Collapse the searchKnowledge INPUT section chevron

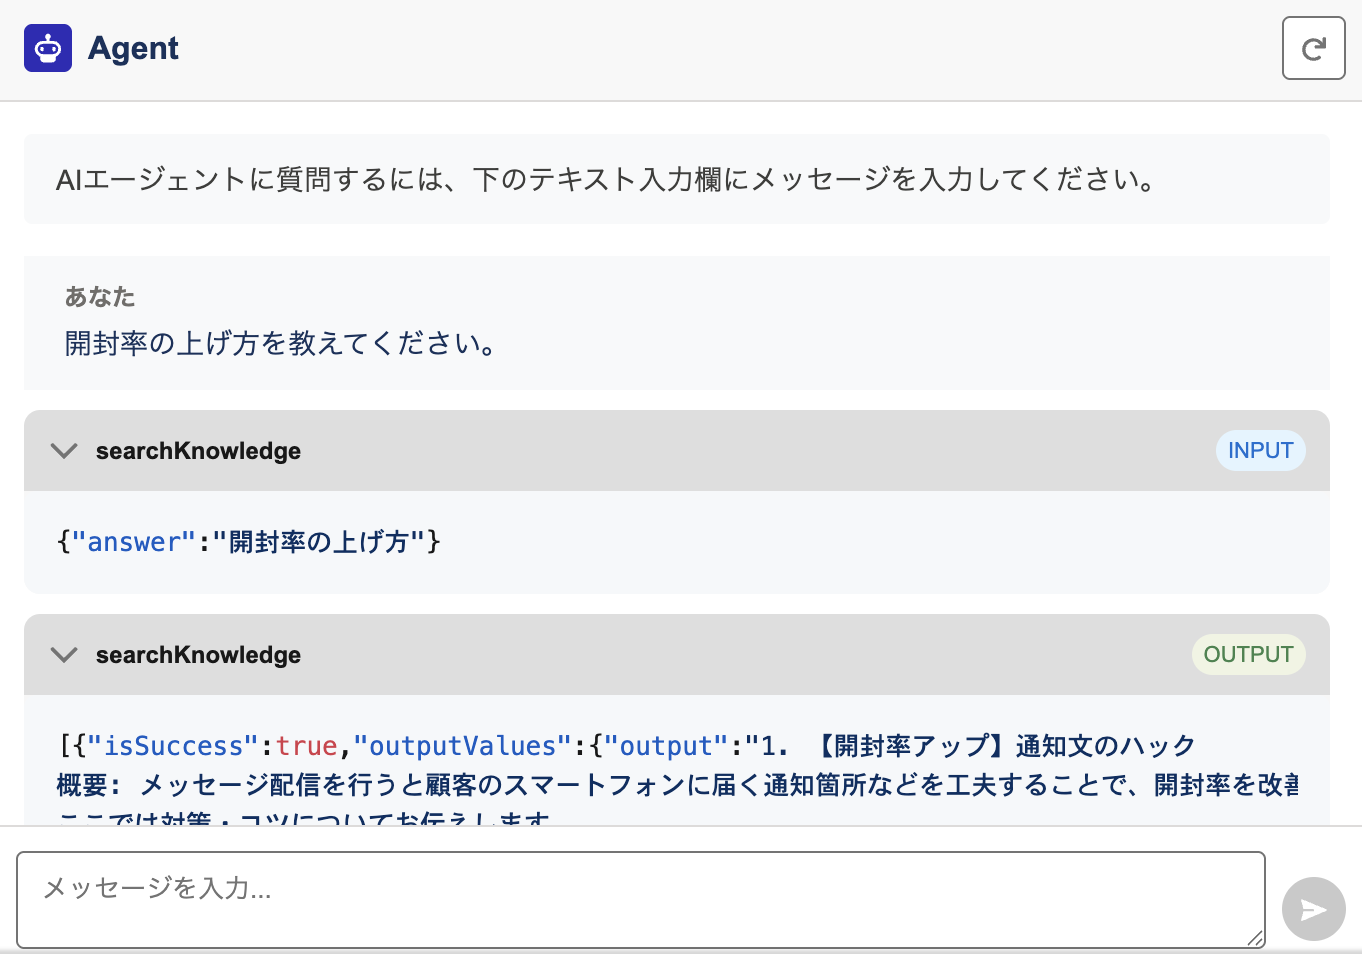[64, 451]
